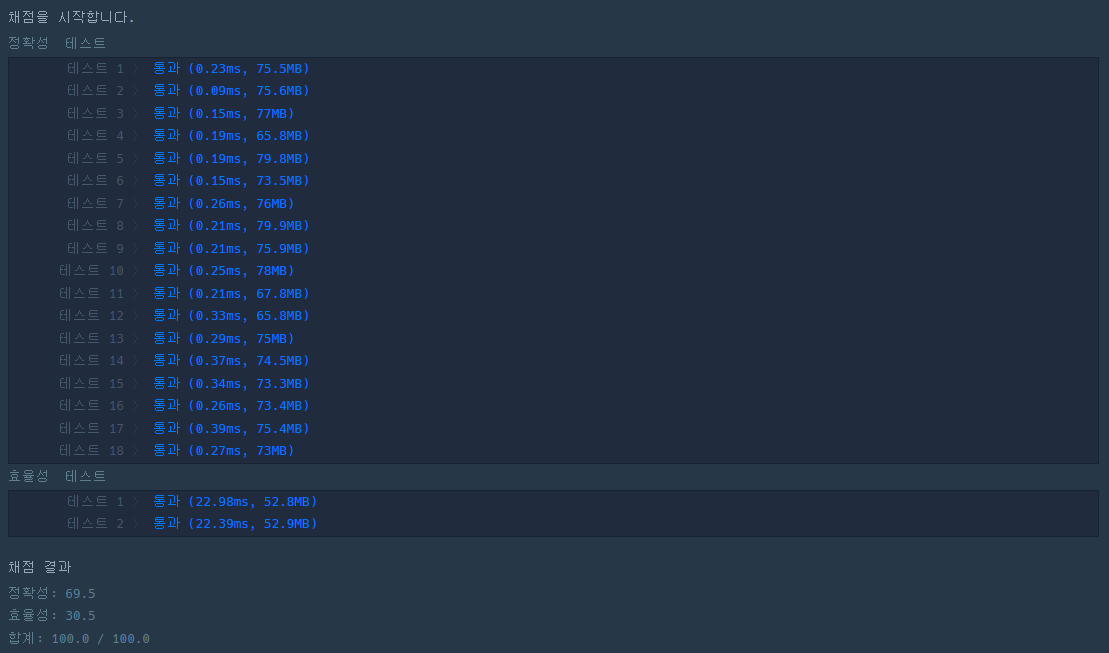Click the '테스트 18' label in accuracy list
The width and height of the screenshot is (1109, 653).
click(x=91, y=450)
